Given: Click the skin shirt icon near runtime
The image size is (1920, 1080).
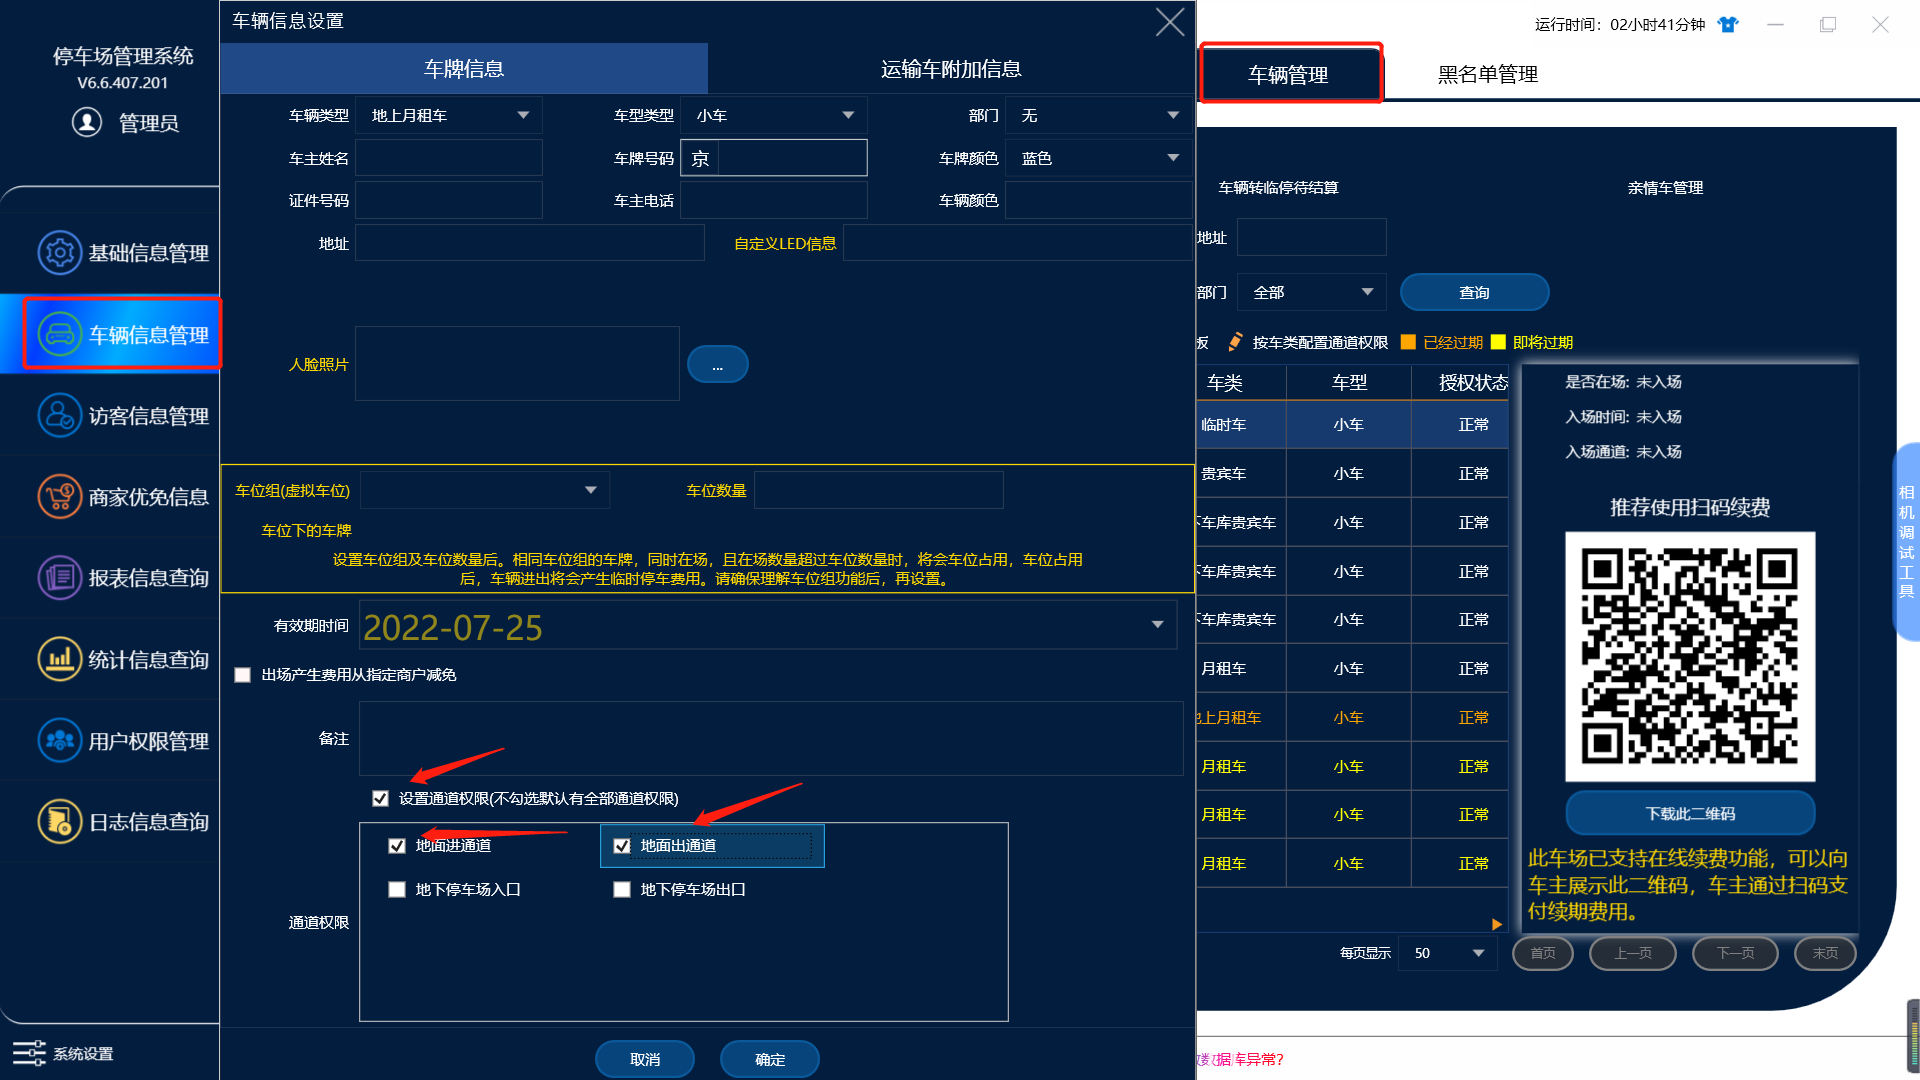Looking at the screenshot, I should pos(1728,24).
